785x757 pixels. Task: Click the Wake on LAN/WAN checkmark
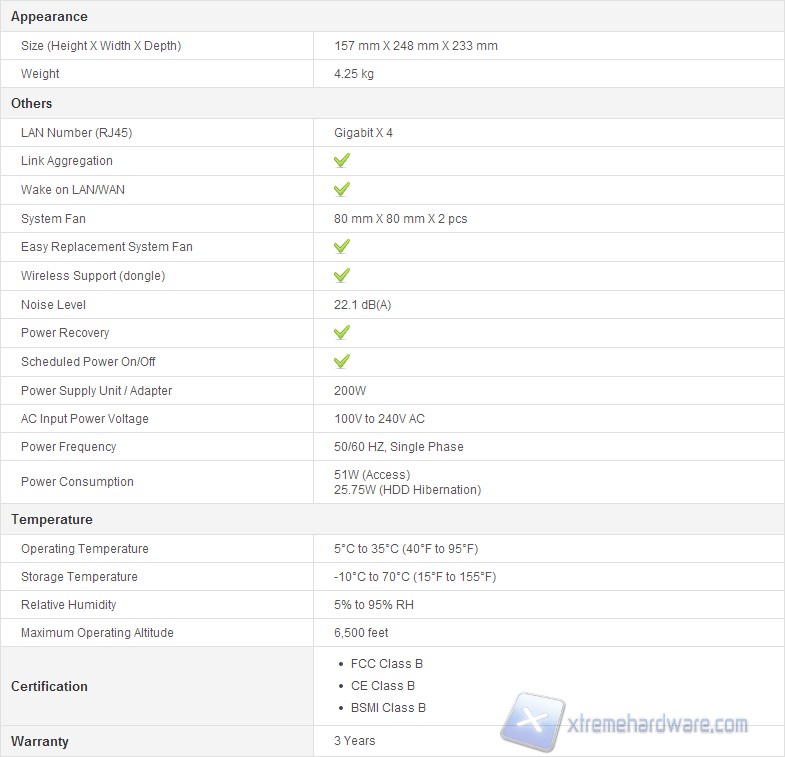tap(342, 189)
